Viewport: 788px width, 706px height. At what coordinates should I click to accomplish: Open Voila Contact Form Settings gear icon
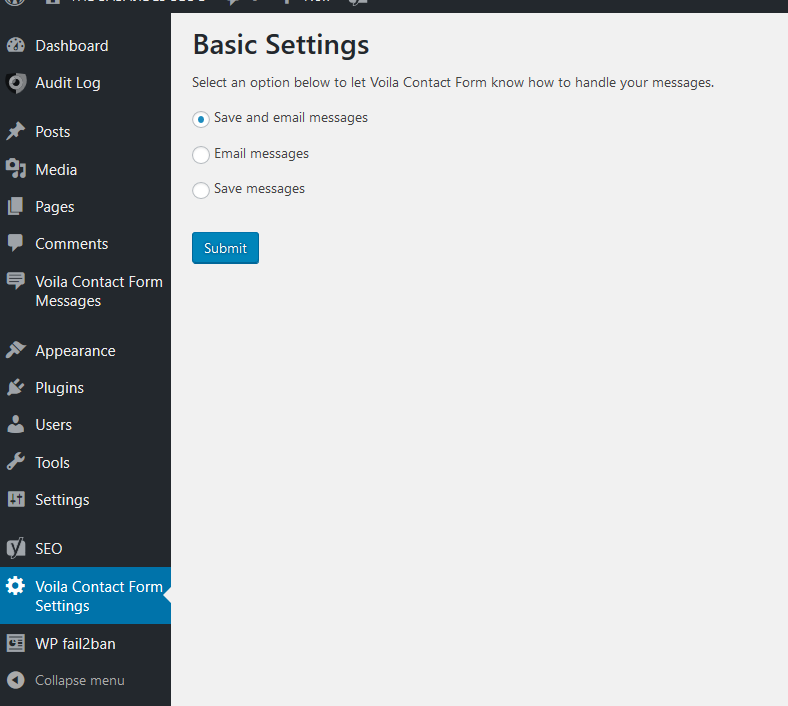[15, 587]
